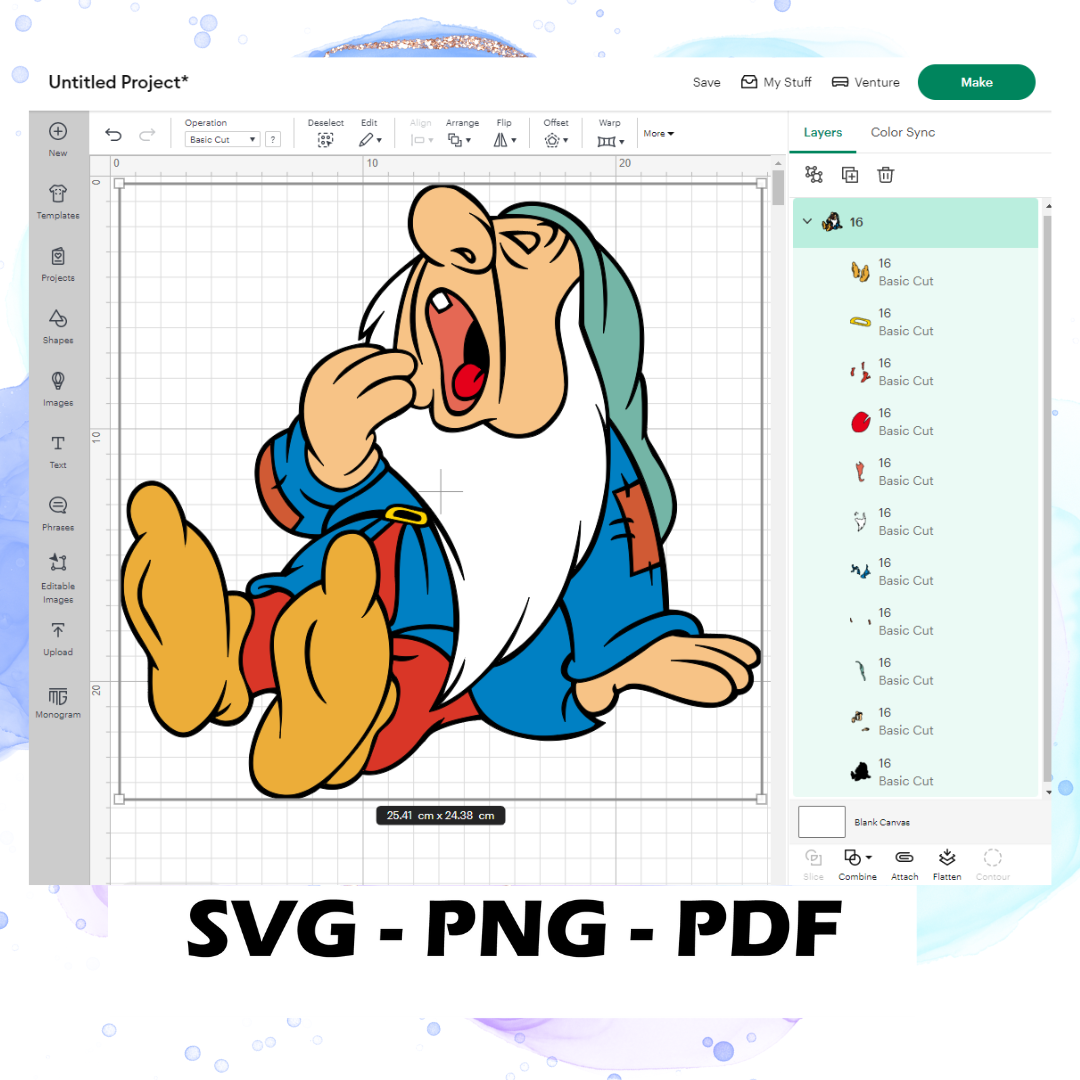Click the top-left selection handle
1080x1080 pixels.
pos(119,183)
